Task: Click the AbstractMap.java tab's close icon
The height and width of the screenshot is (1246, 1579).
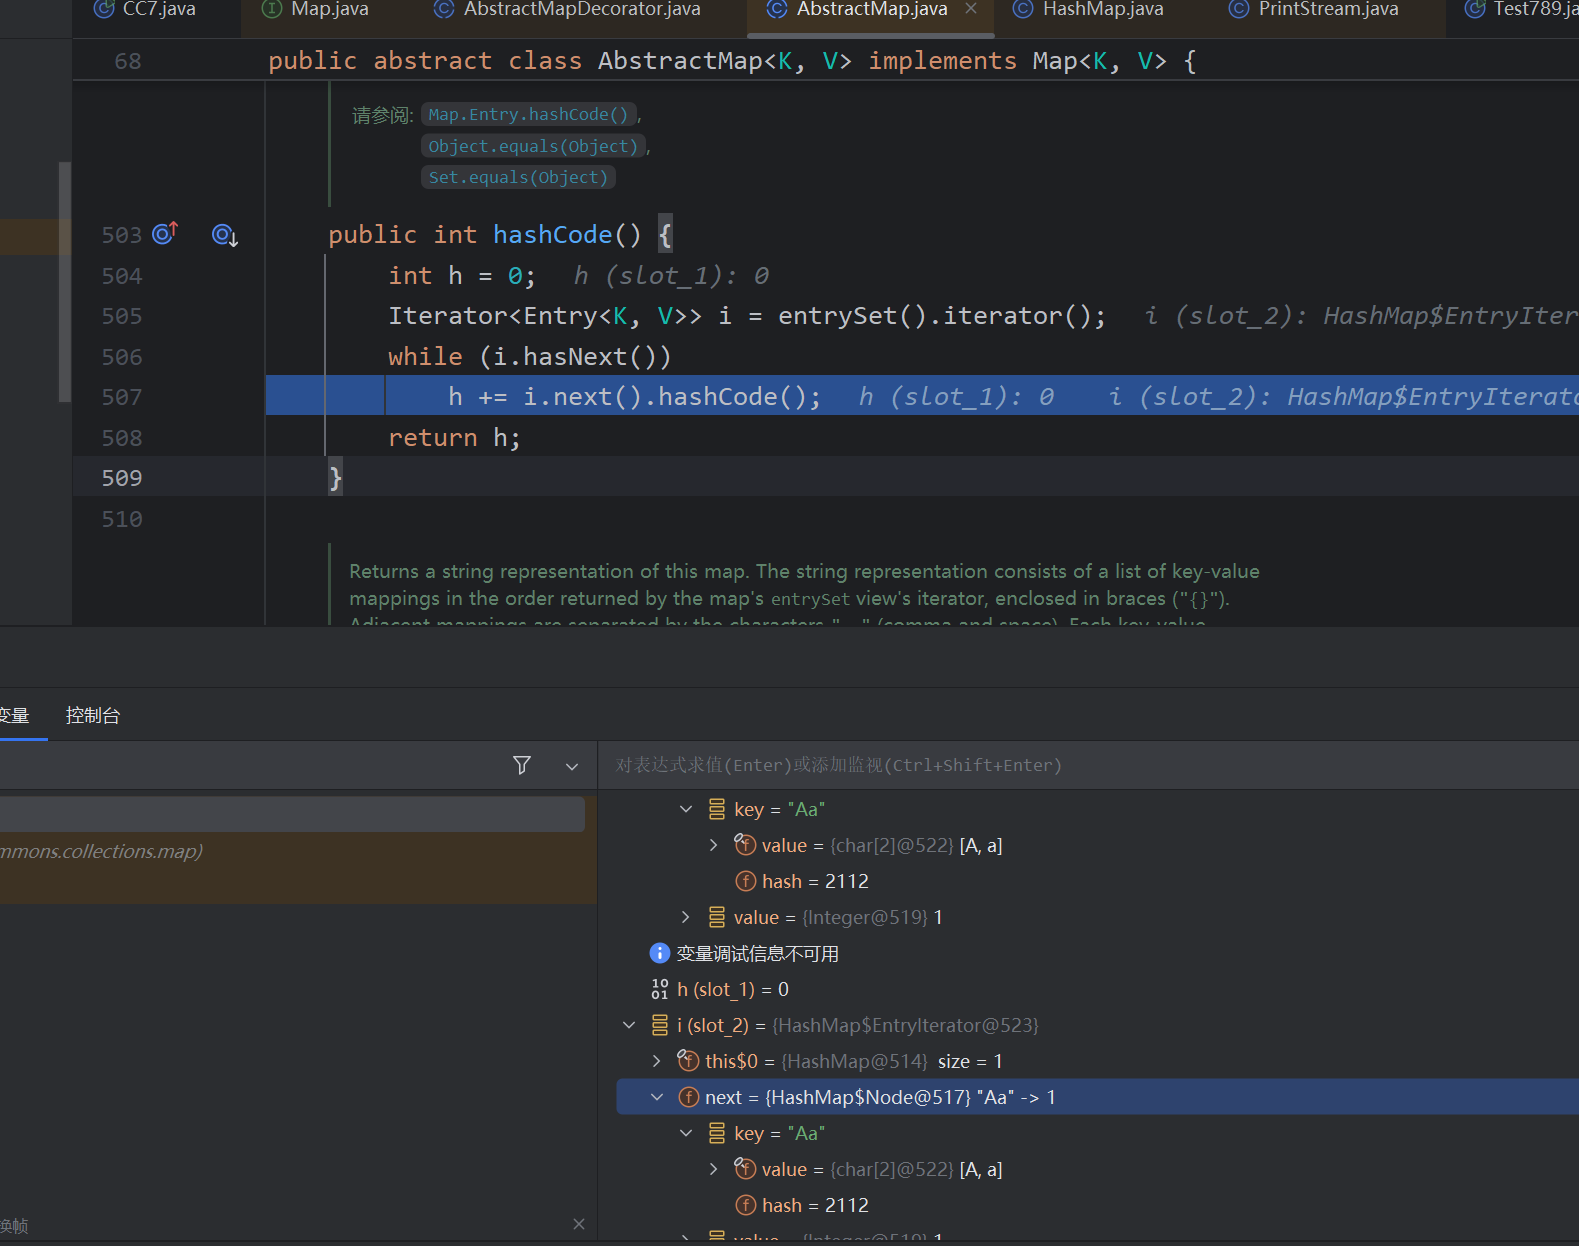Action: [x=971, y=9]
